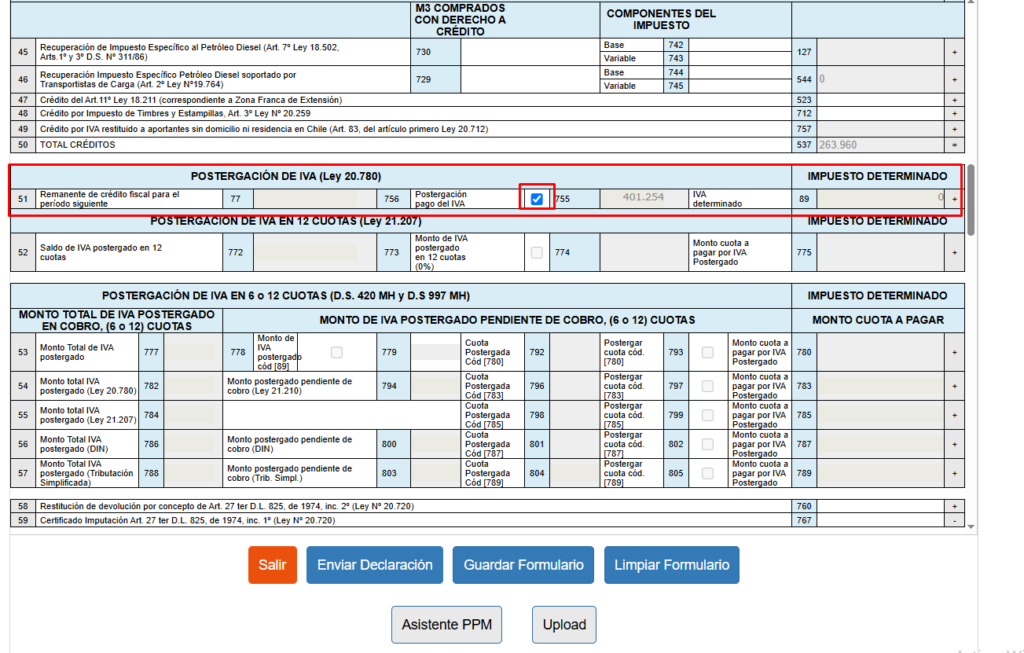Clear the form using Limpiar Formulario
Viewport: 1024px width, 653px height.
(671, 565)
